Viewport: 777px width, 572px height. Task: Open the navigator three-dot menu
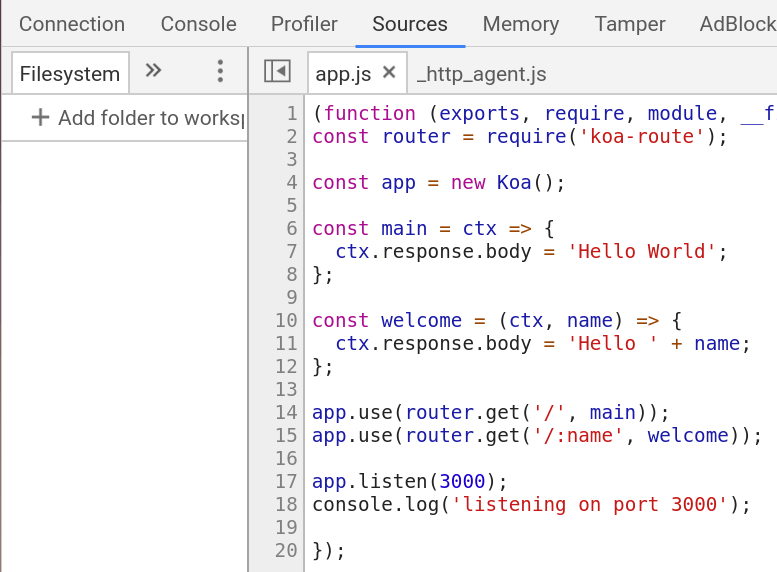tap(221, 71)
